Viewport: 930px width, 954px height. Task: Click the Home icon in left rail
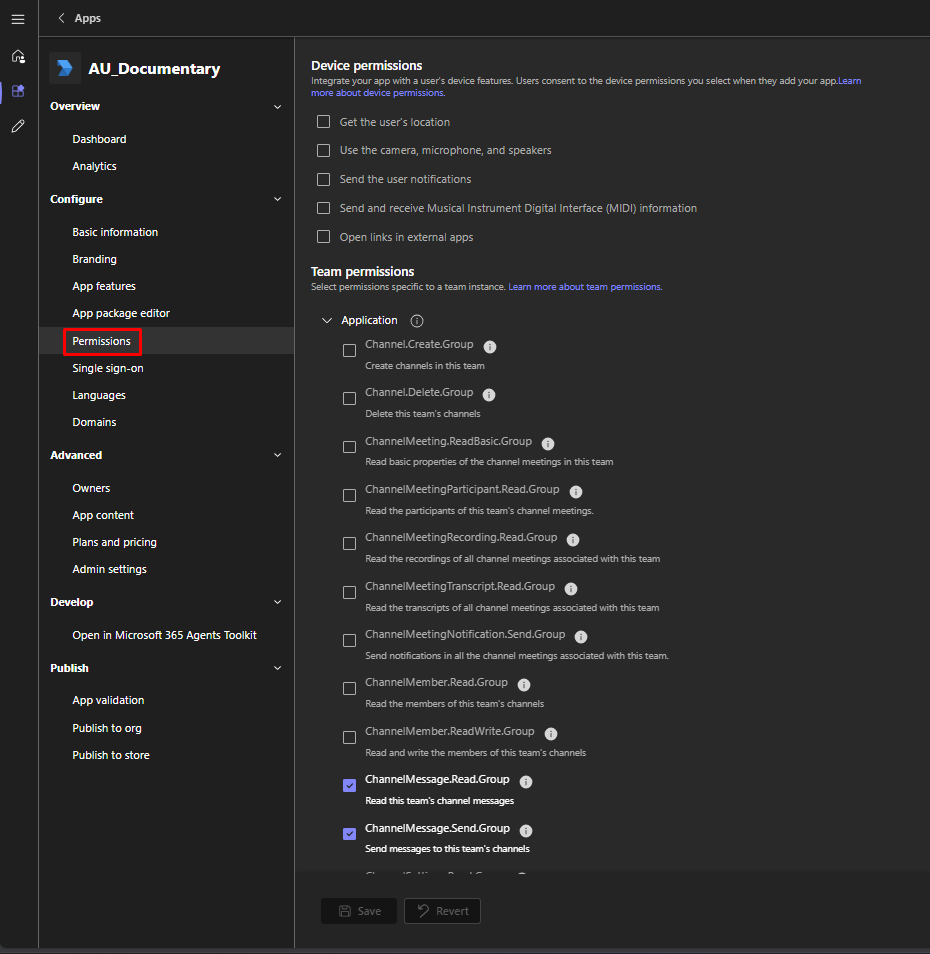(x=18, y=56)
